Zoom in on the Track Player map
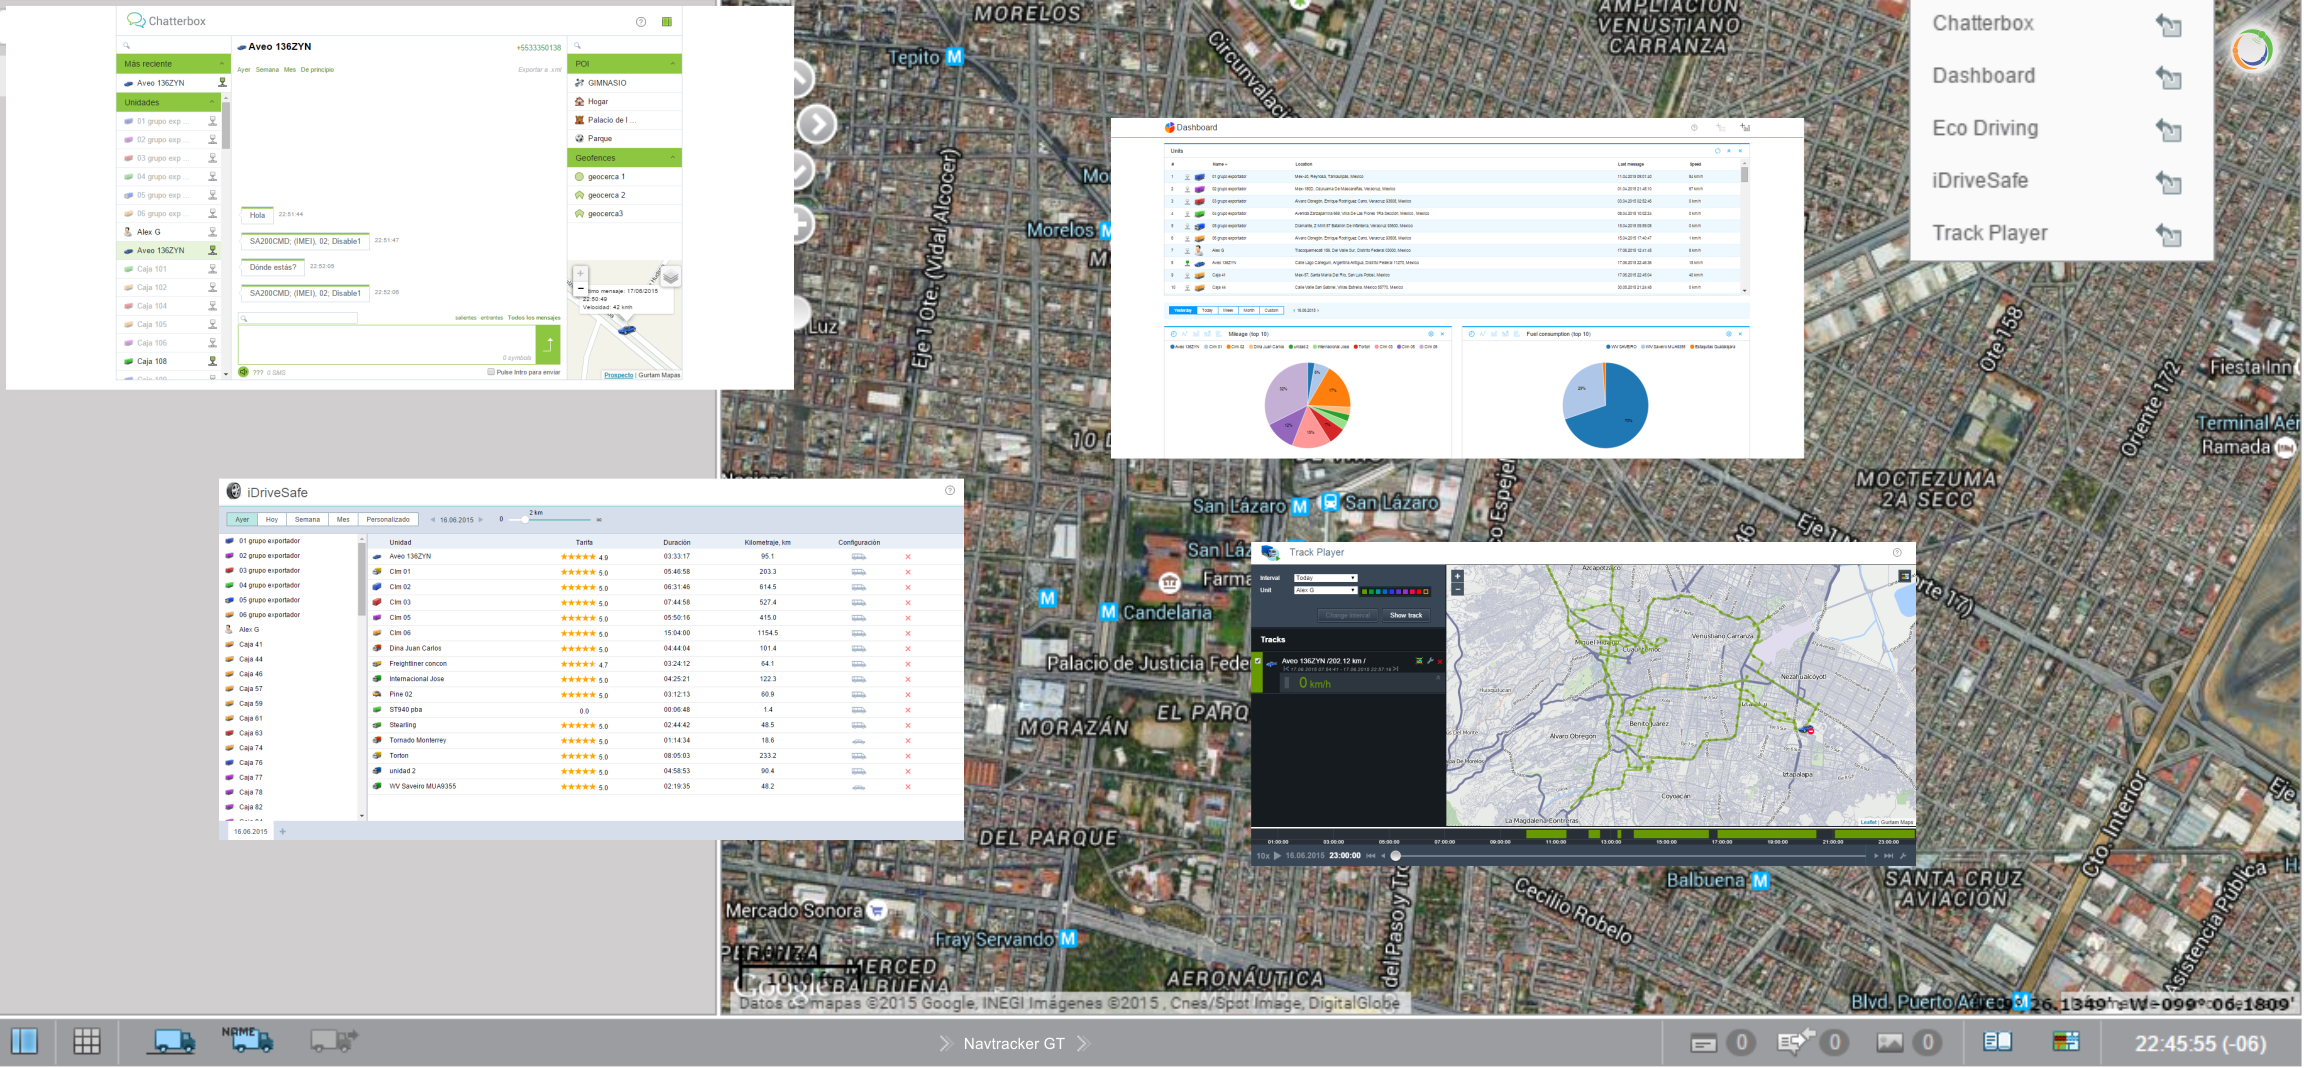 click(1457, 577)
